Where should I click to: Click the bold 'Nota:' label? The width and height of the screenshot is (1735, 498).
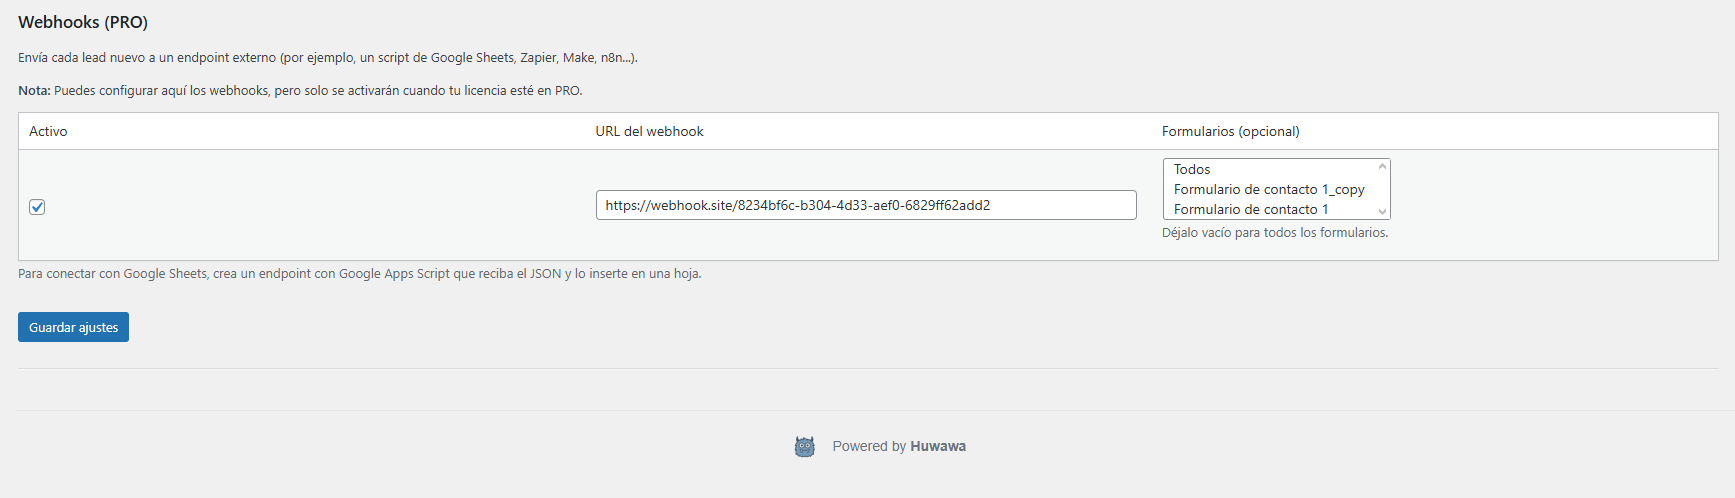pyautogui.click(x=34, y=91)
